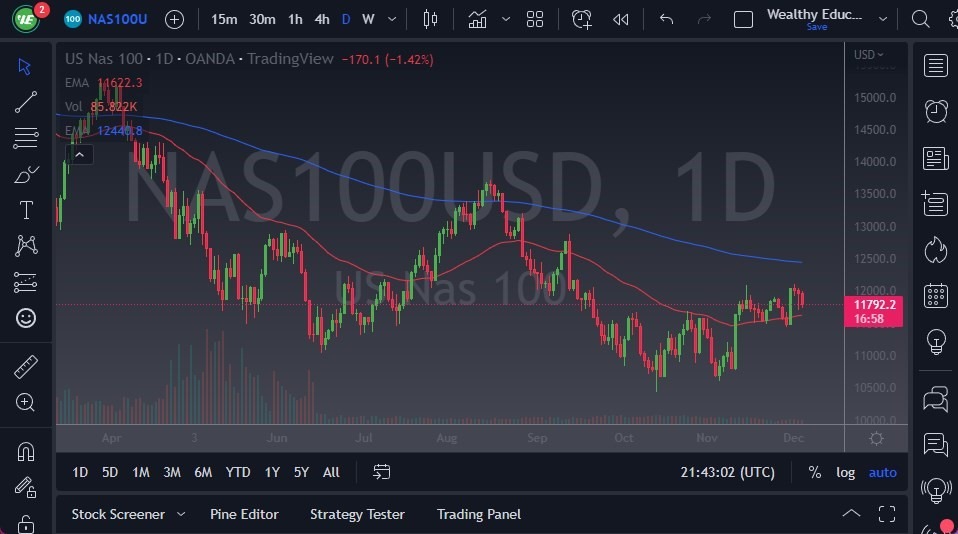The height and width of the screenshot is (534, 958).
Task: Open the private messages panel
Action: [x=935, y=444]
